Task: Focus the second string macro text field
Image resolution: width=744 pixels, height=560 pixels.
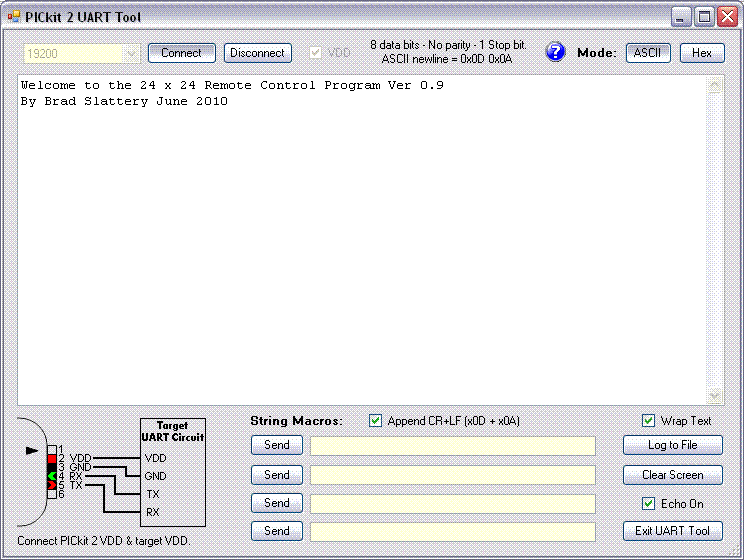Action: 453,475
